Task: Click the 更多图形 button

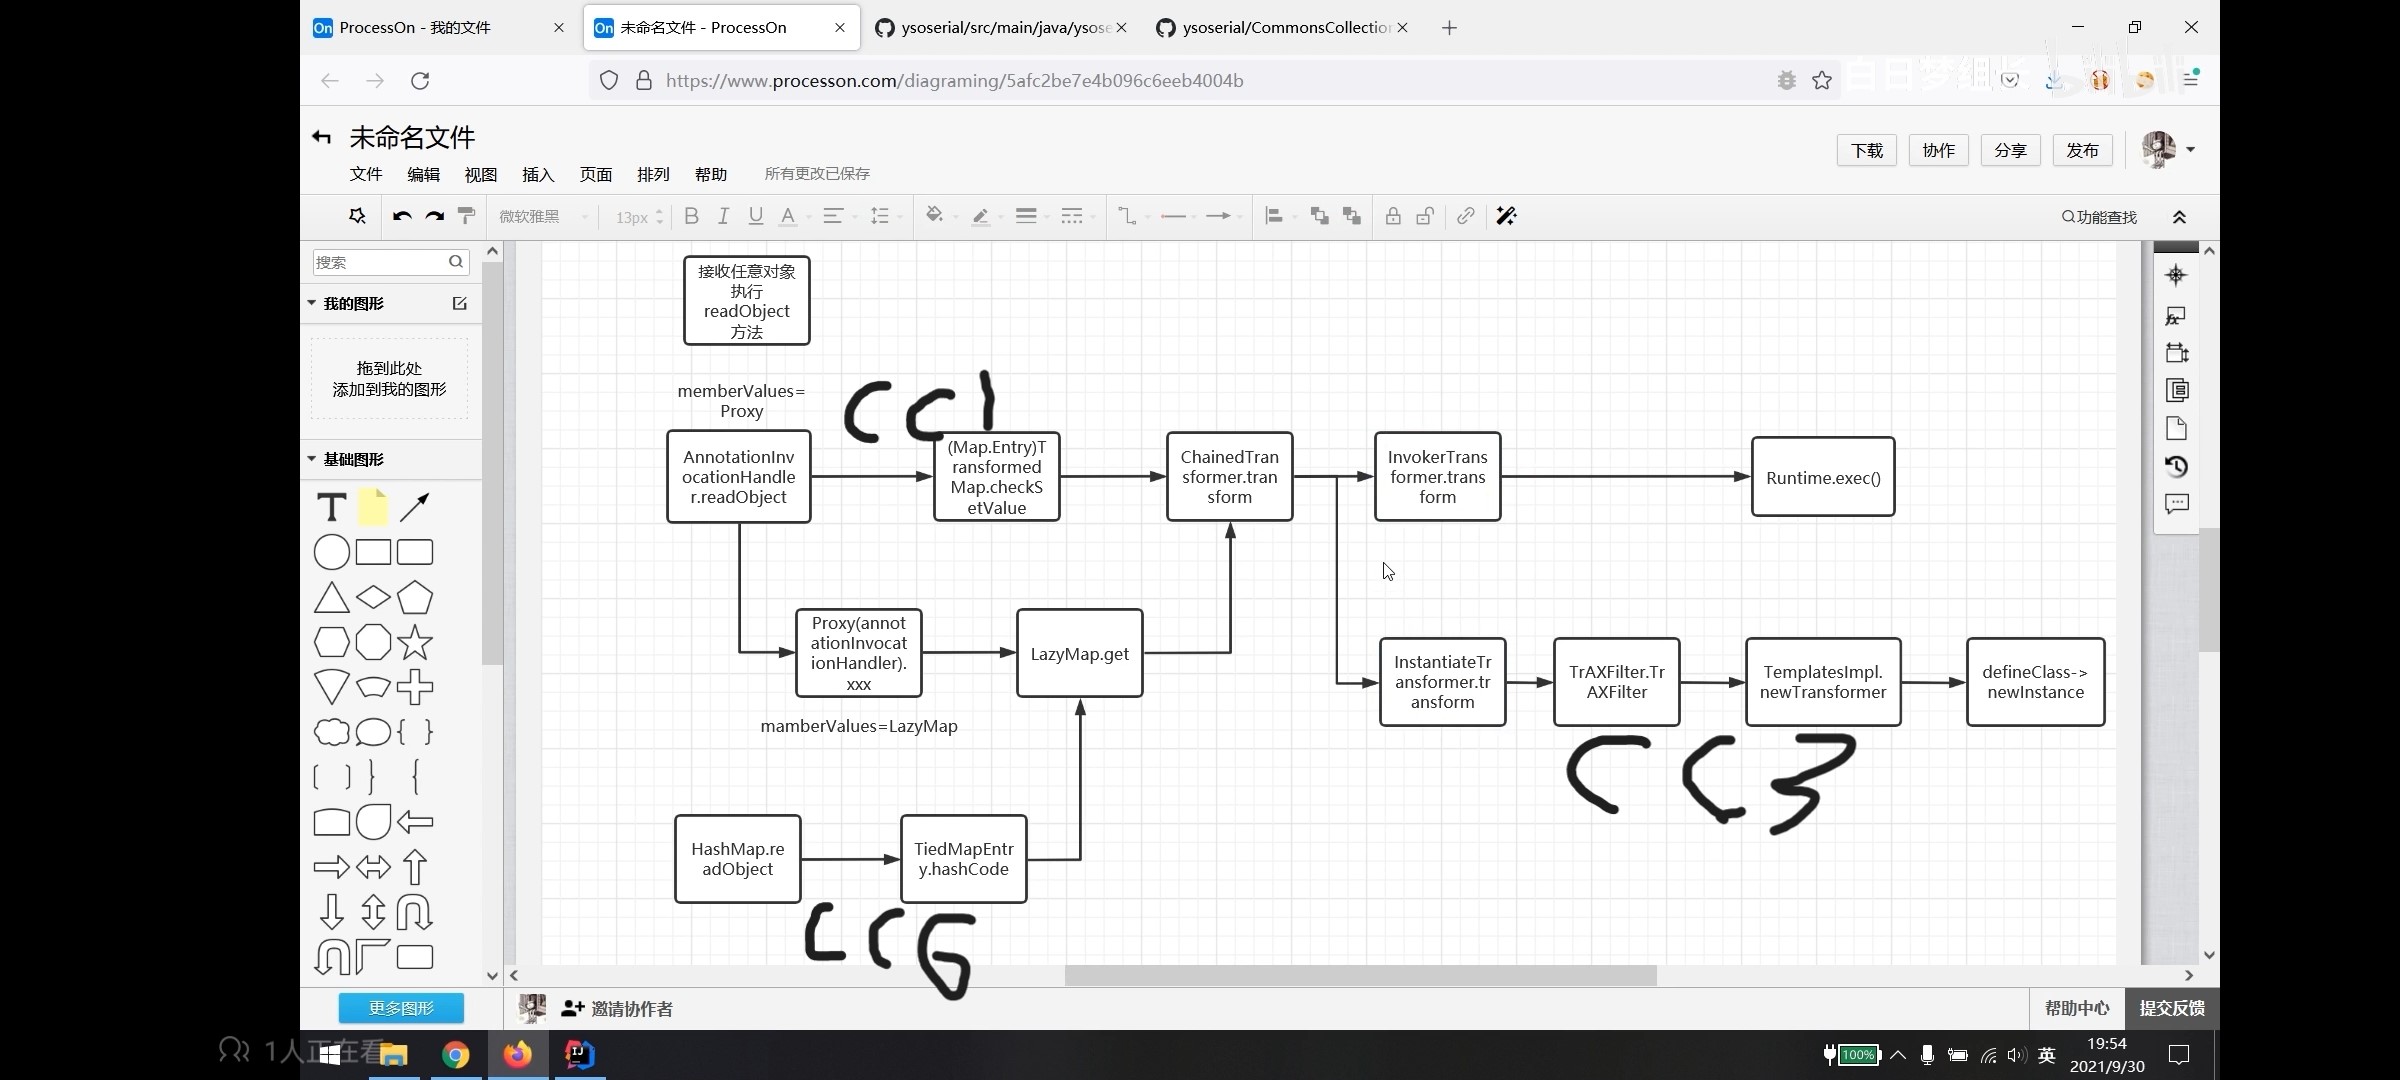Action: pyautogui.click(x=401, y=1008)
